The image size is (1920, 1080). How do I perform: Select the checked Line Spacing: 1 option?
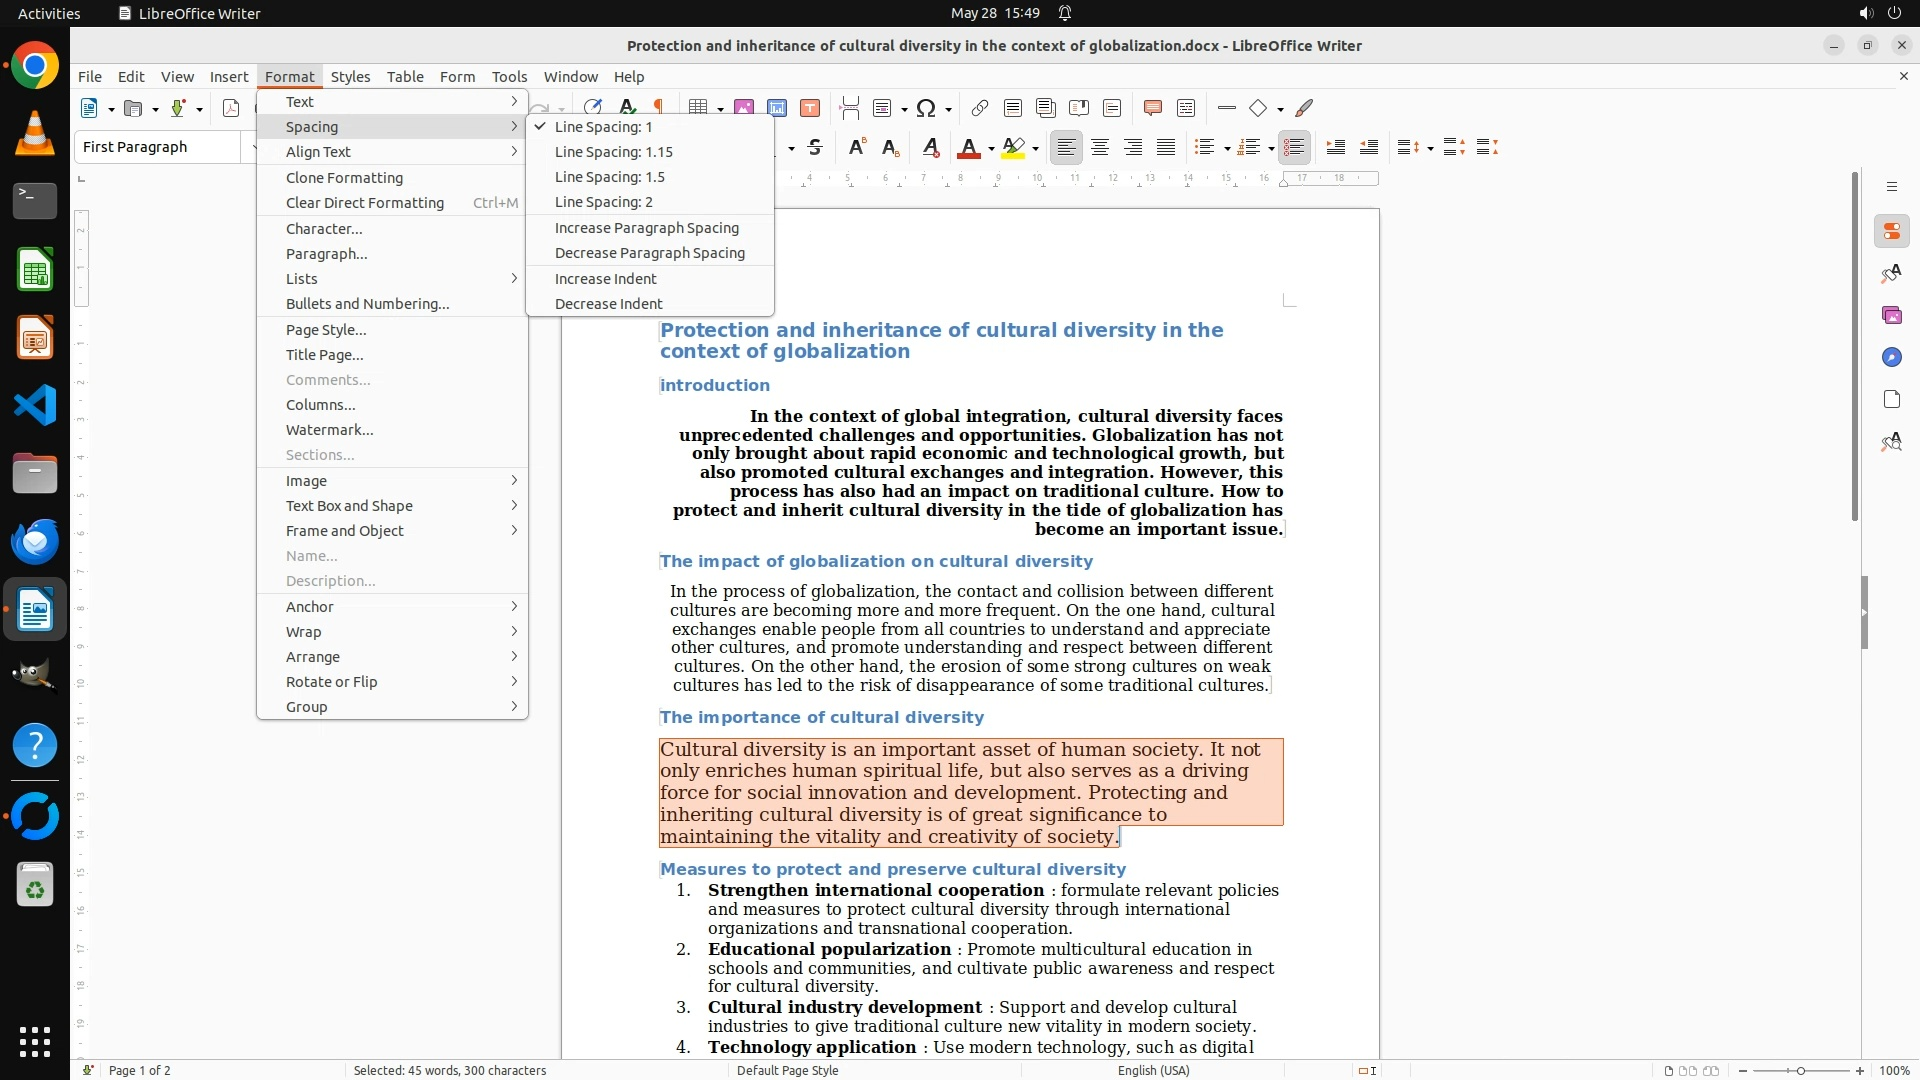(x=603, y=127)
